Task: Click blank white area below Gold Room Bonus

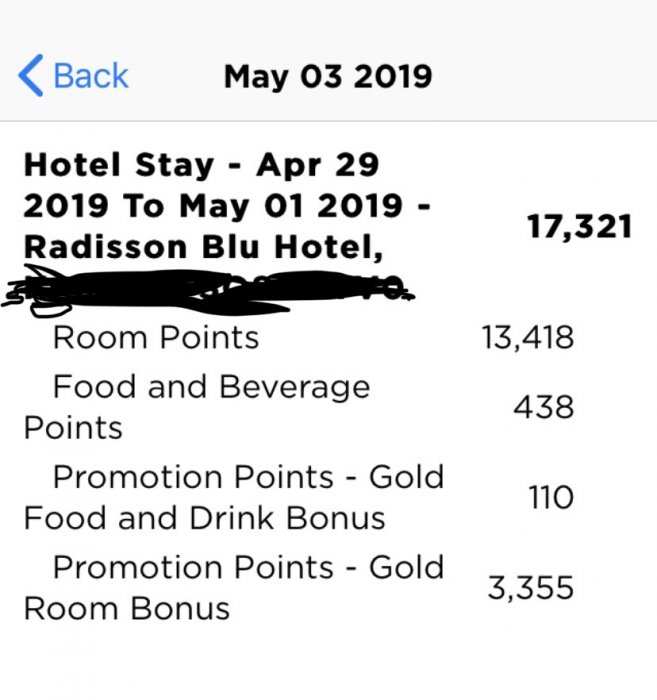Action: click(328, 665)
